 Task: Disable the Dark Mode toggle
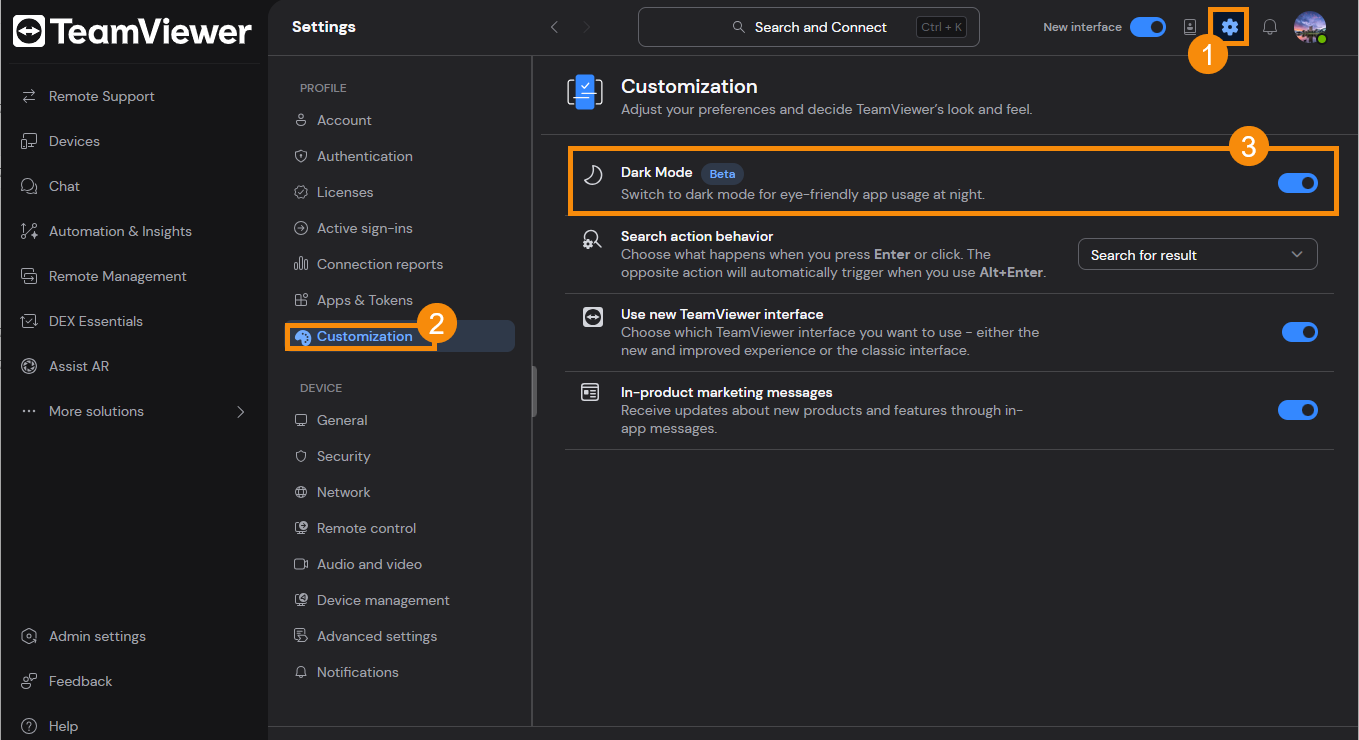click(1298, 183)
